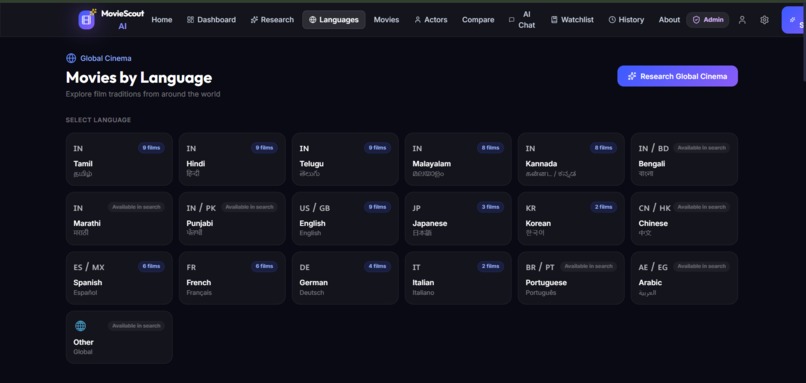Select the English language card

pos(345,218)
